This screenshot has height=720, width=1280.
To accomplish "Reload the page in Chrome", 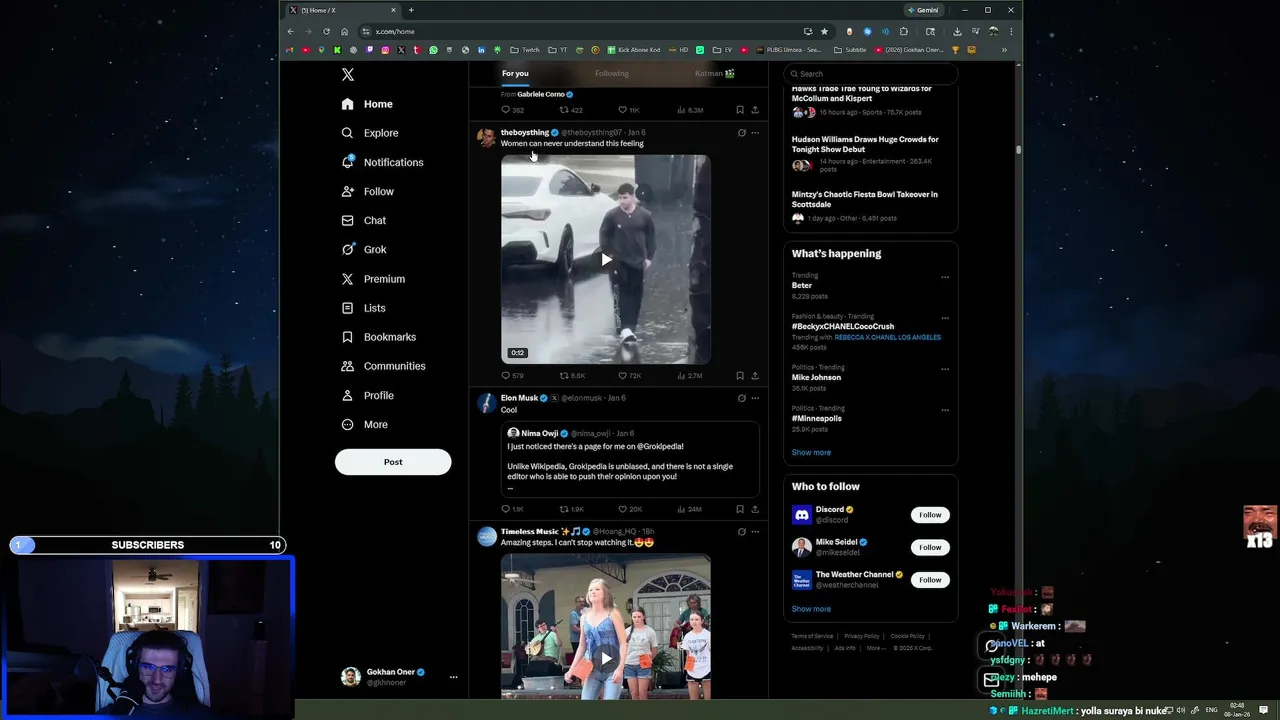I will 326,31.
